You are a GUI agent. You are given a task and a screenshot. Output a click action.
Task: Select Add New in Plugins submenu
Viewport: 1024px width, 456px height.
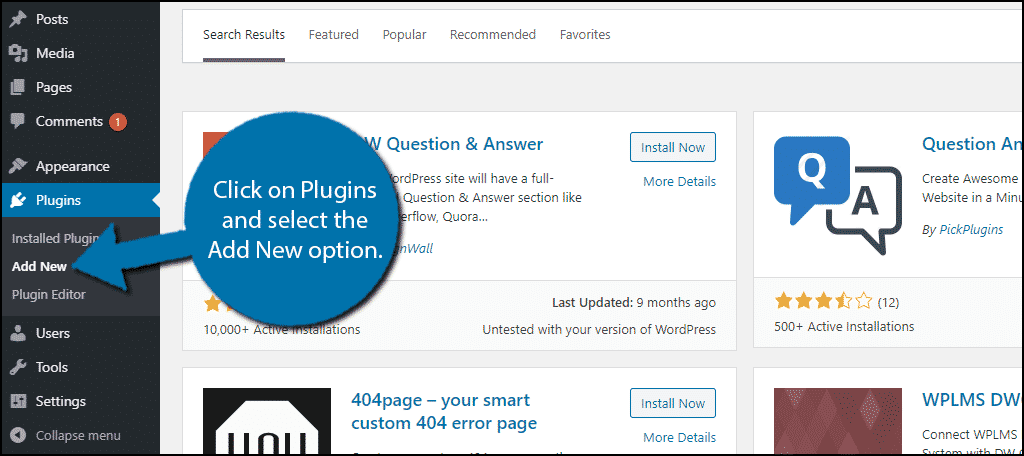39,267
